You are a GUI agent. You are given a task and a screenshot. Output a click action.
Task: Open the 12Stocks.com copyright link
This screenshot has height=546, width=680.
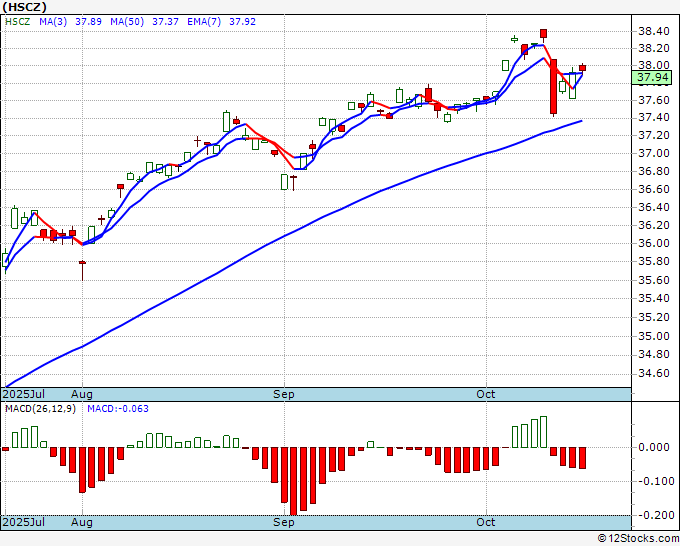tap(638, 539)
